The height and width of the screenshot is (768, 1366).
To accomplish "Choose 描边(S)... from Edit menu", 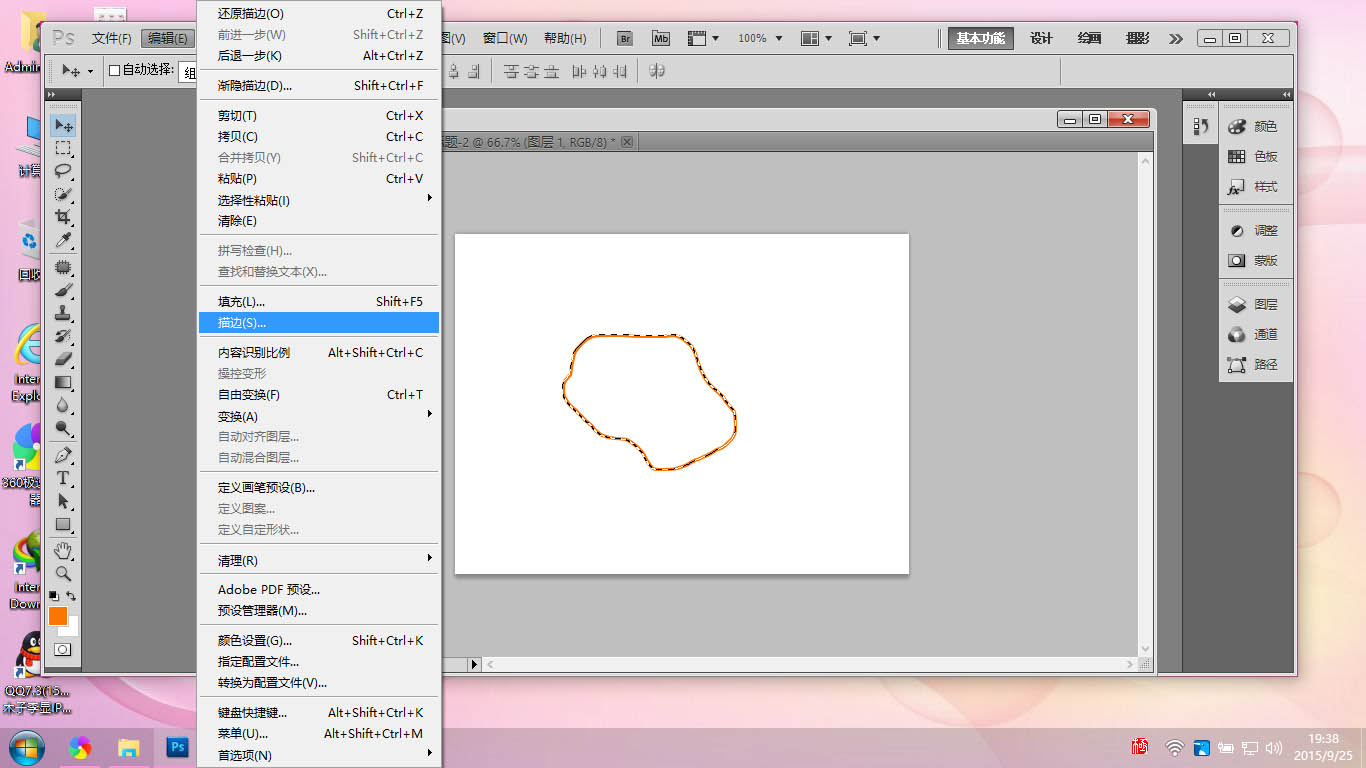I will point(318,323).
